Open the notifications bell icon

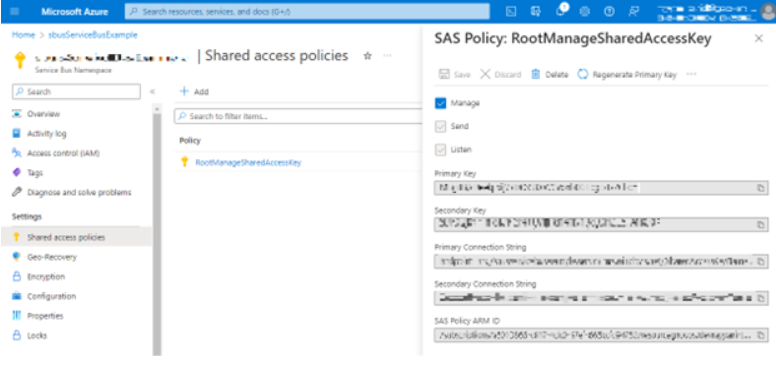pyautogui.click(x=561, y=11)
